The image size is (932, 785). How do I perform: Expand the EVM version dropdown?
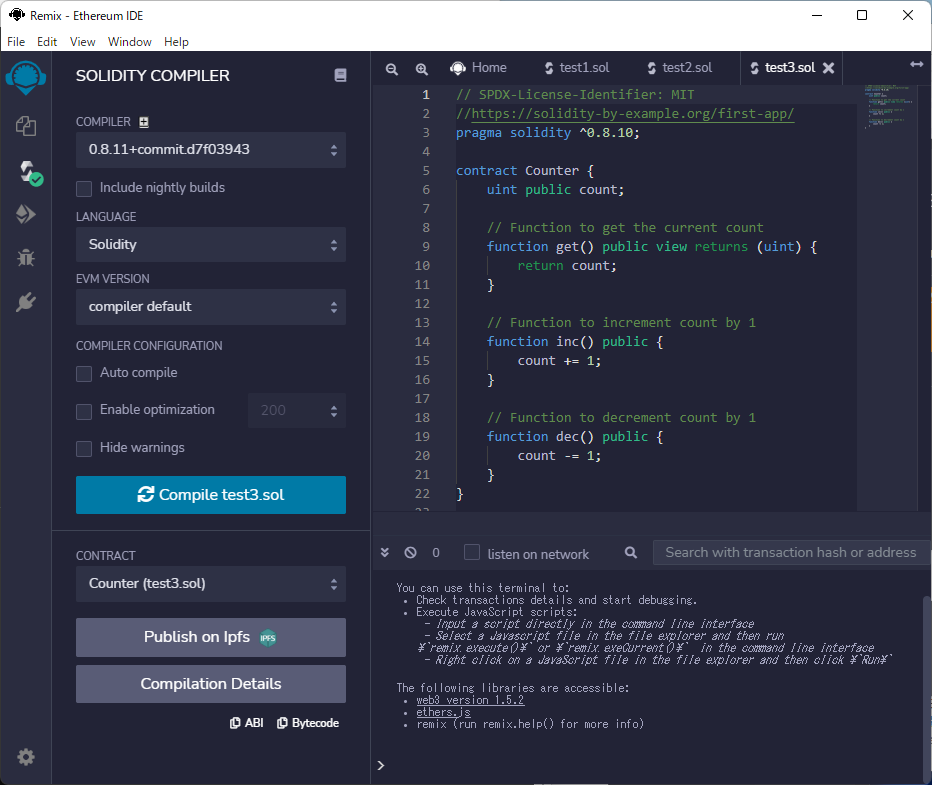click(x=210, y=306)
